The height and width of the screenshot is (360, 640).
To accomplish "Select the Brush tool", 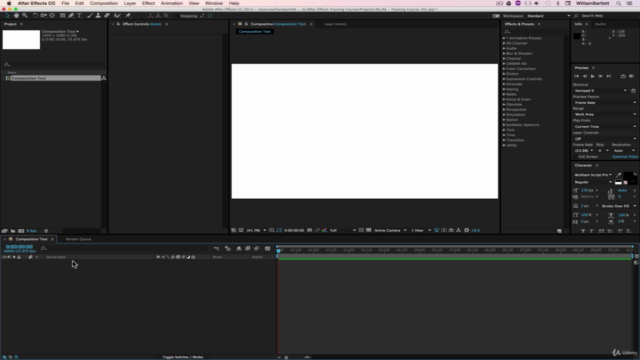I will pos(90,16).
